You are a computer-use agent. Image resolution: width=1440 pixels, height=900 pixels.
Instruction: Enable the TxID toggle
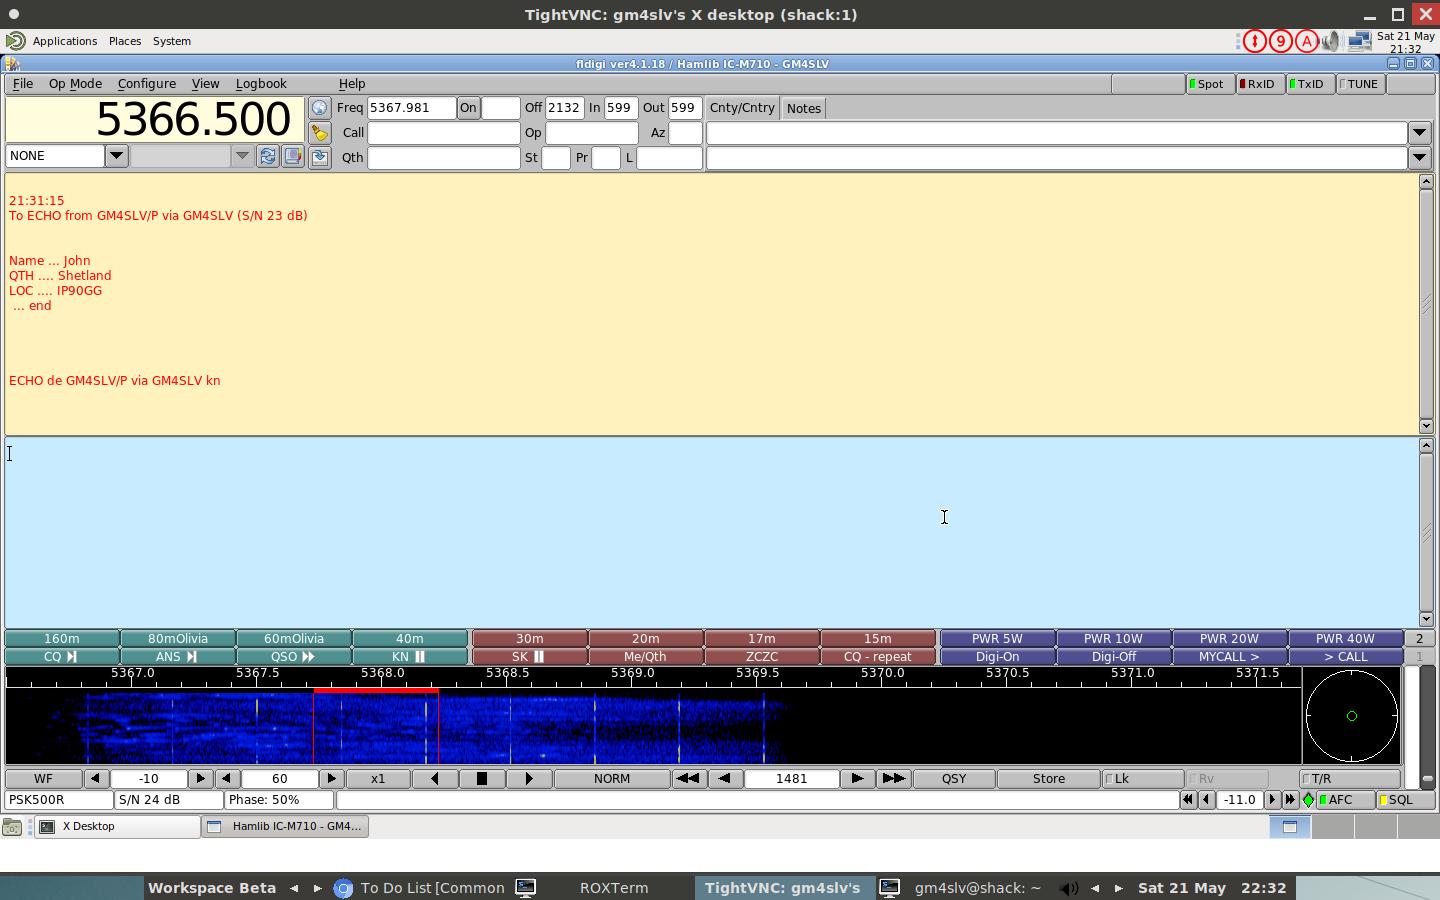coord(1310,84)
